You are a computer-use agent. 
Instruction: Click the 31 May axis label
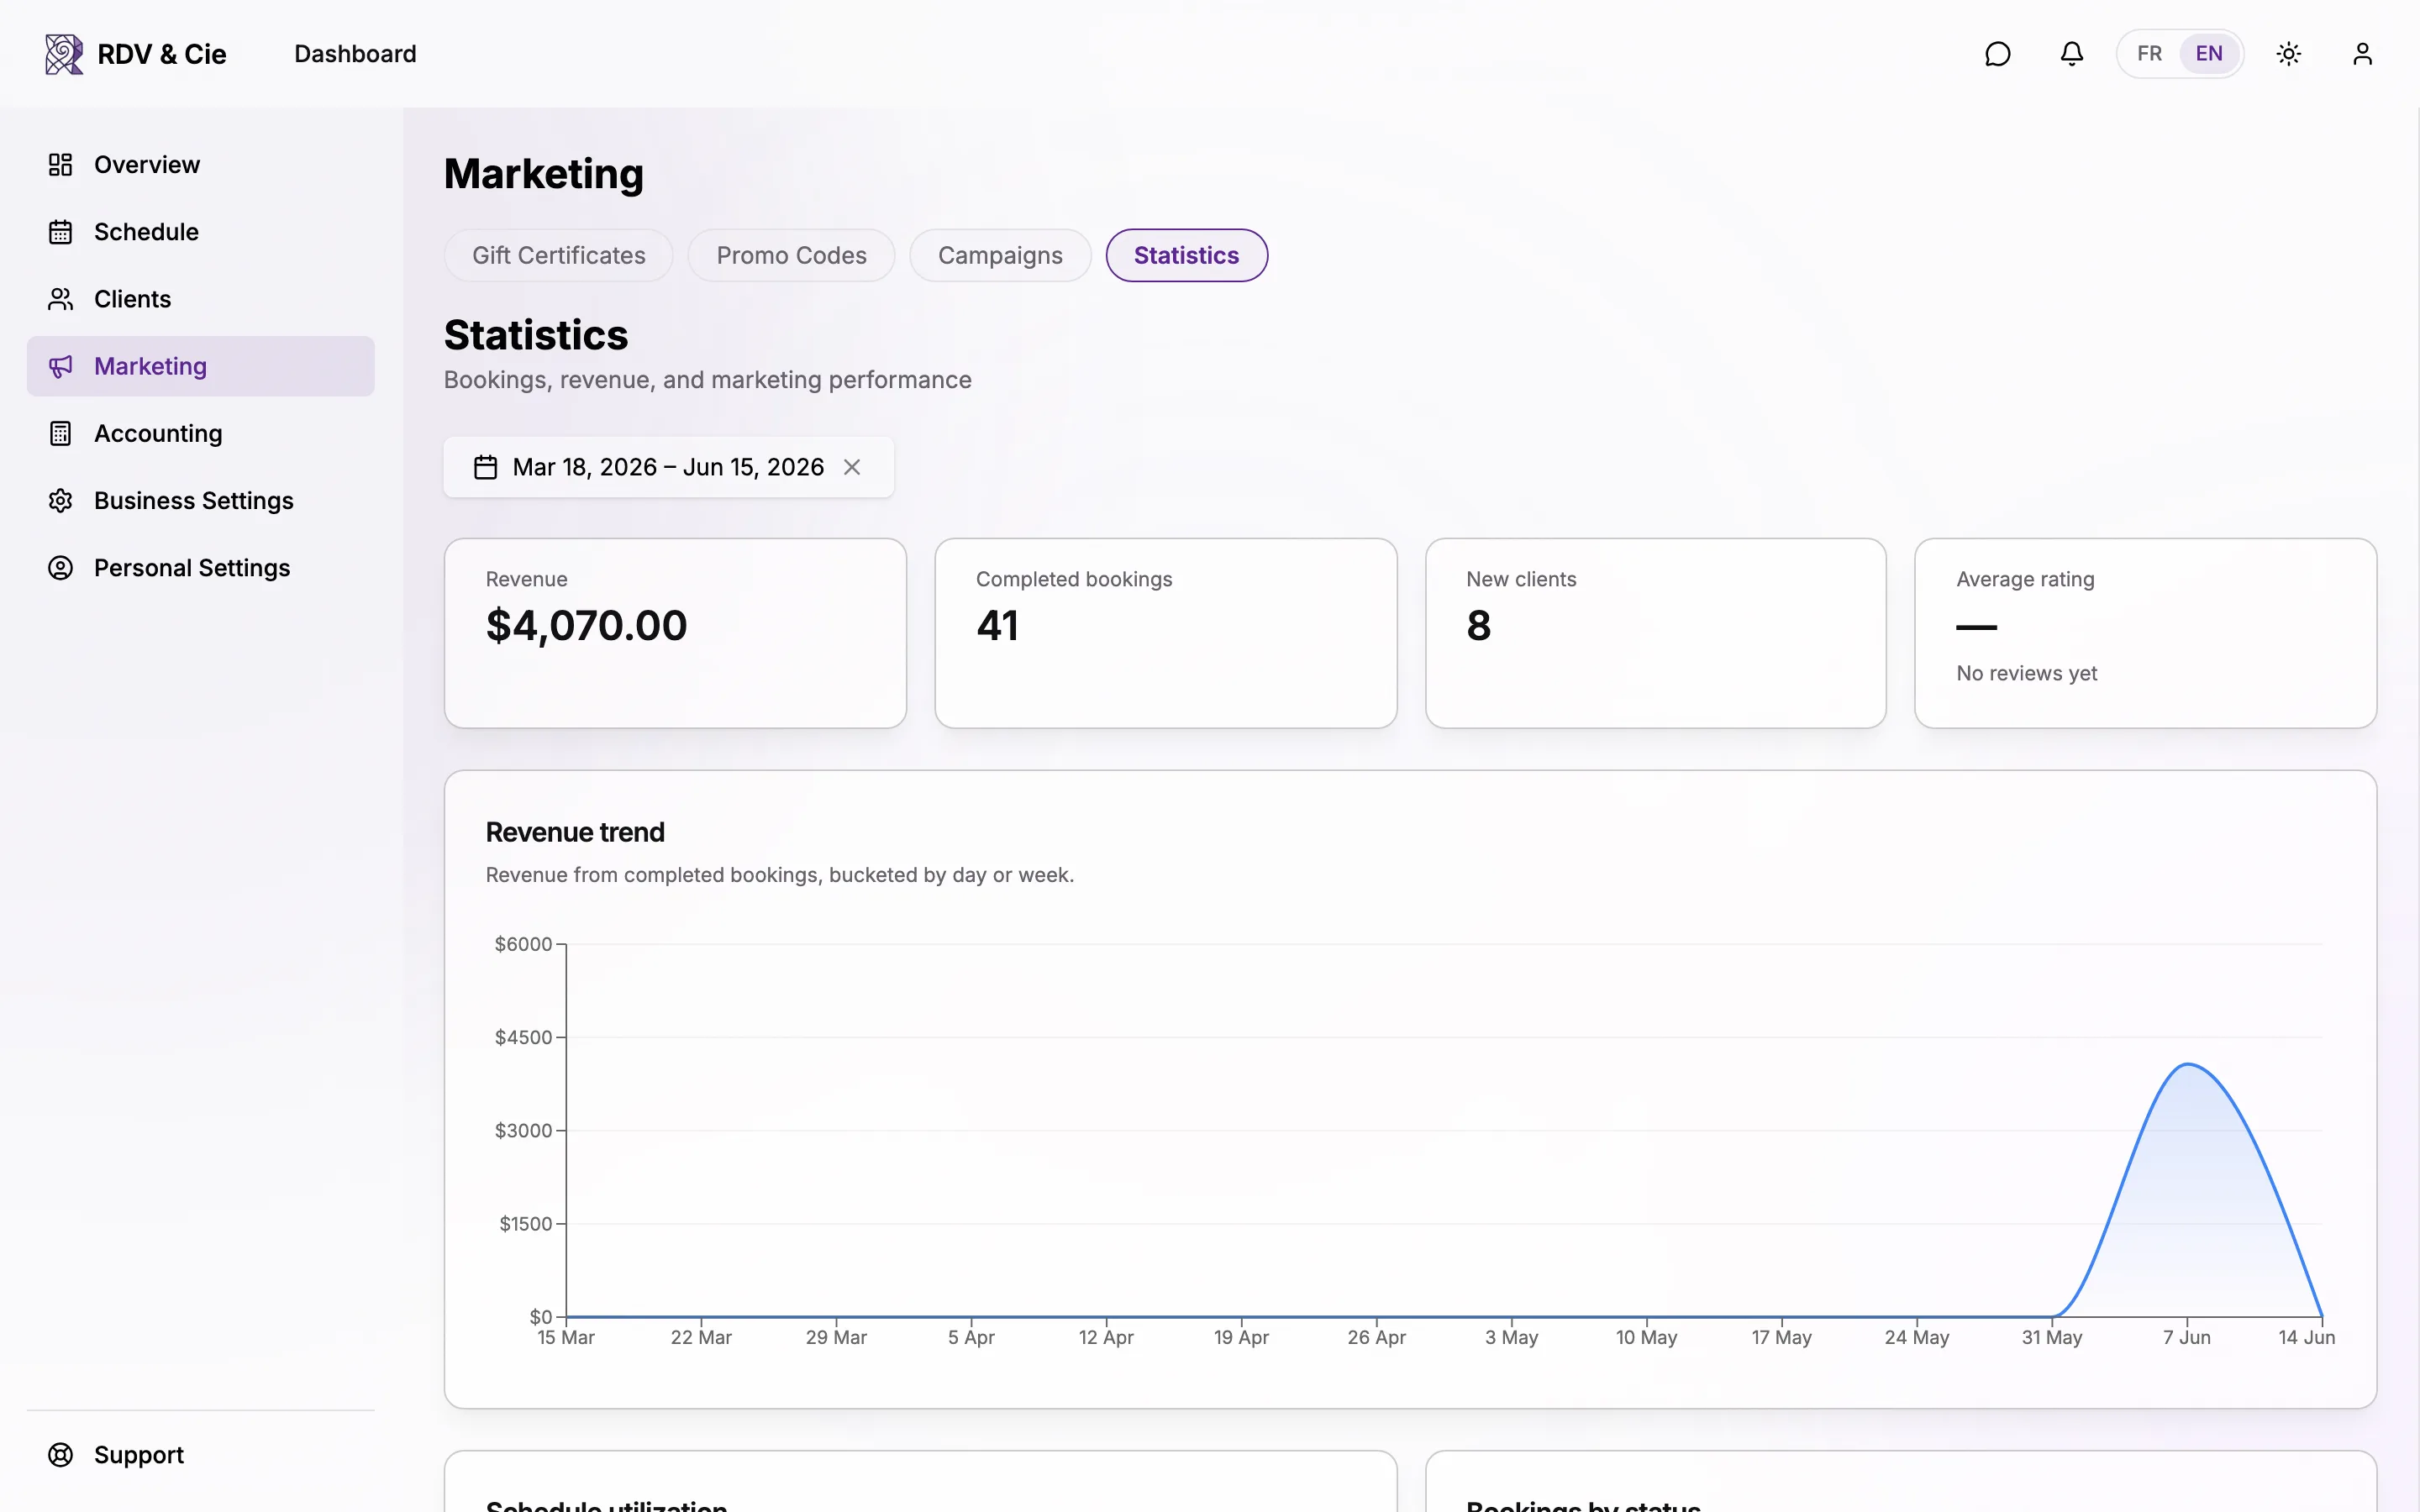[x=2052, y=1338]
